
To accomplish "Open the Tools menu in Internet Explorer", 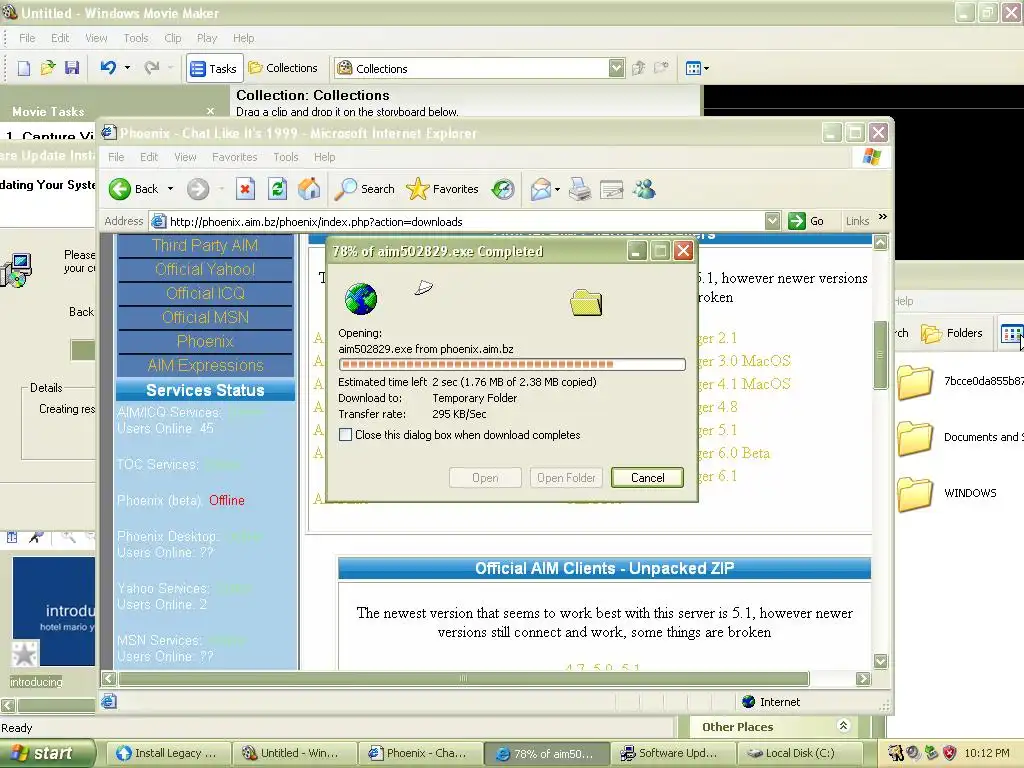I will point(285,157).
